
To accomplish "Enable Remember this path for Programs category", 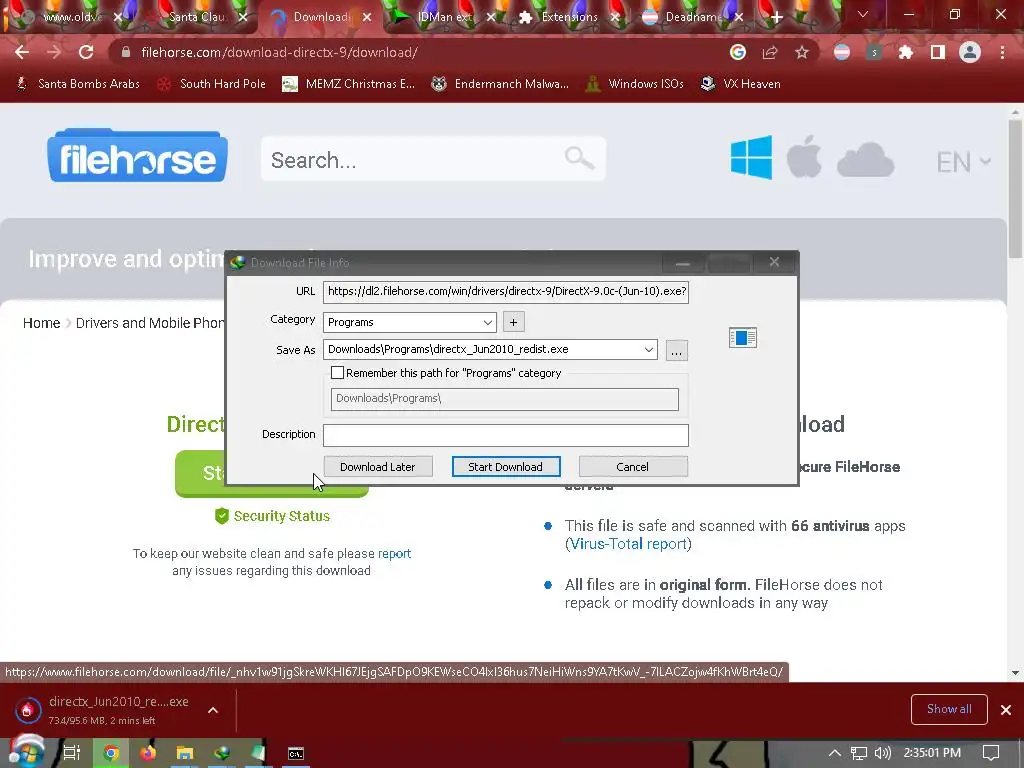I will pyautogui.click(x=338, y=373).
